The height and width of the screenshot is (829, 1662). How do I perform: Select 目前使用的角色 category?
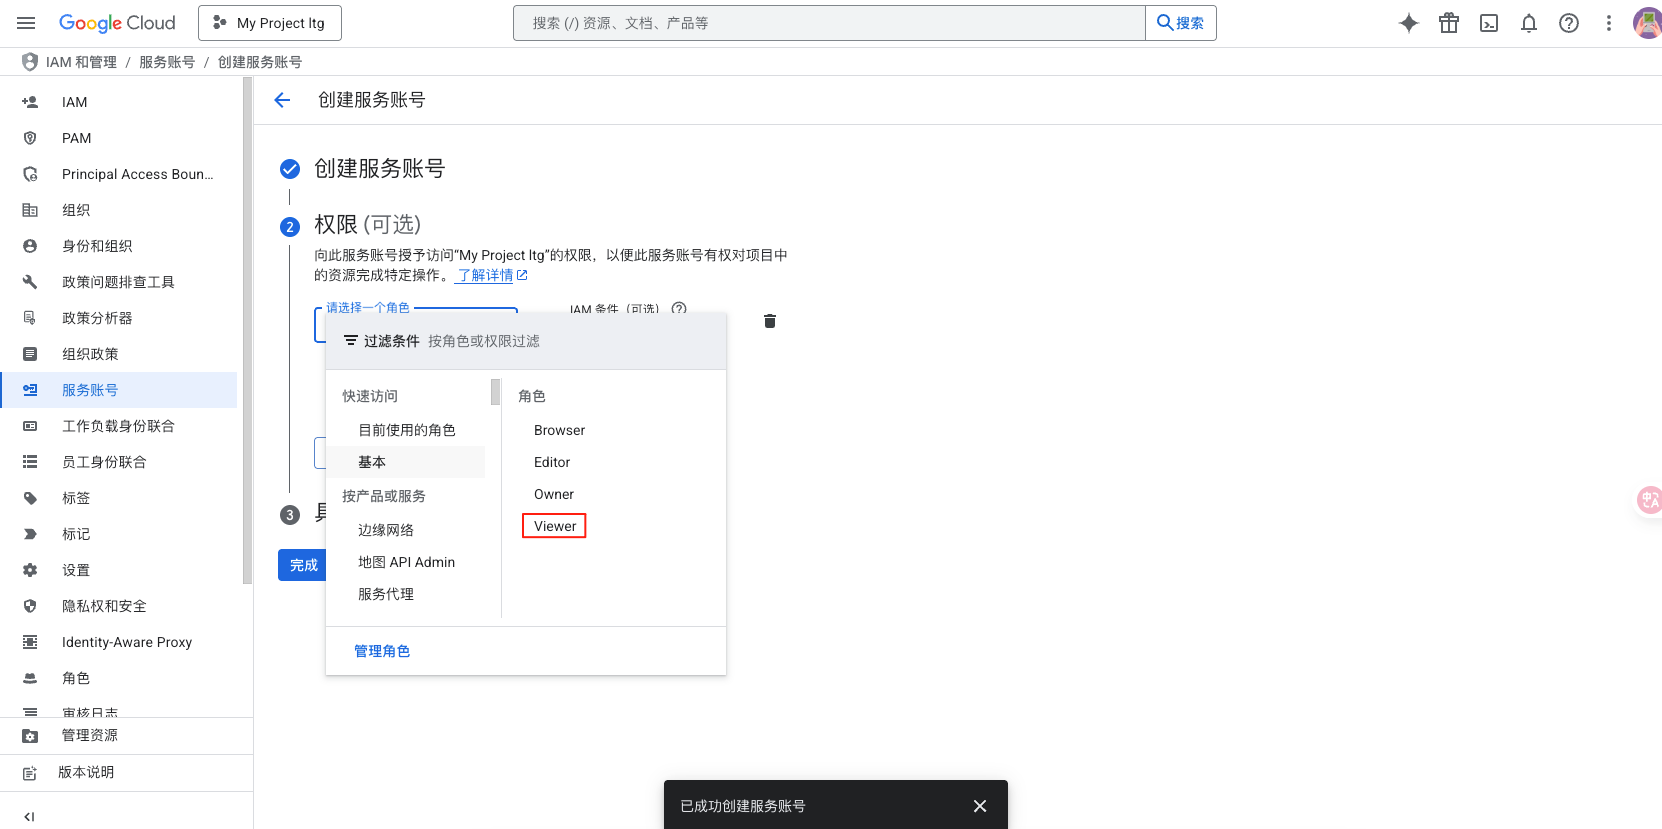pos(407,430)
